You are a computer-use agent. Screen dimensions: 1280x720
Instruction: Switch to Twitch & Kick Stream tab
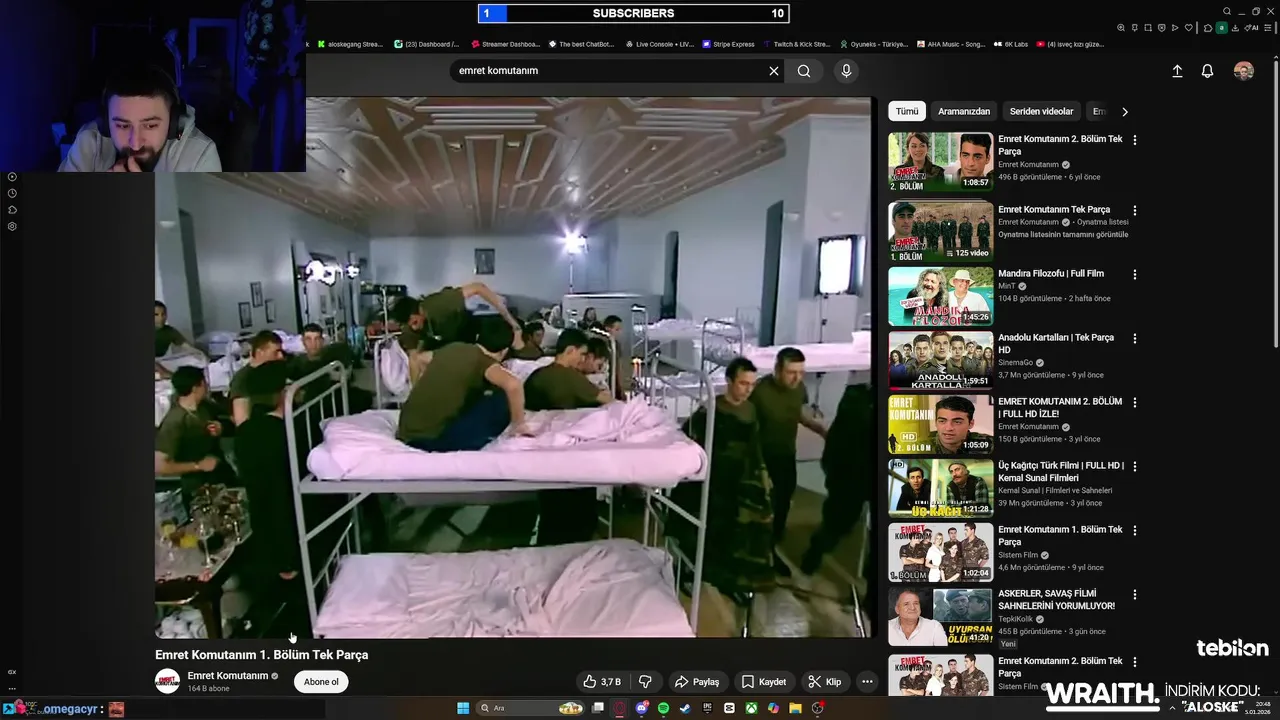point(798,44)
